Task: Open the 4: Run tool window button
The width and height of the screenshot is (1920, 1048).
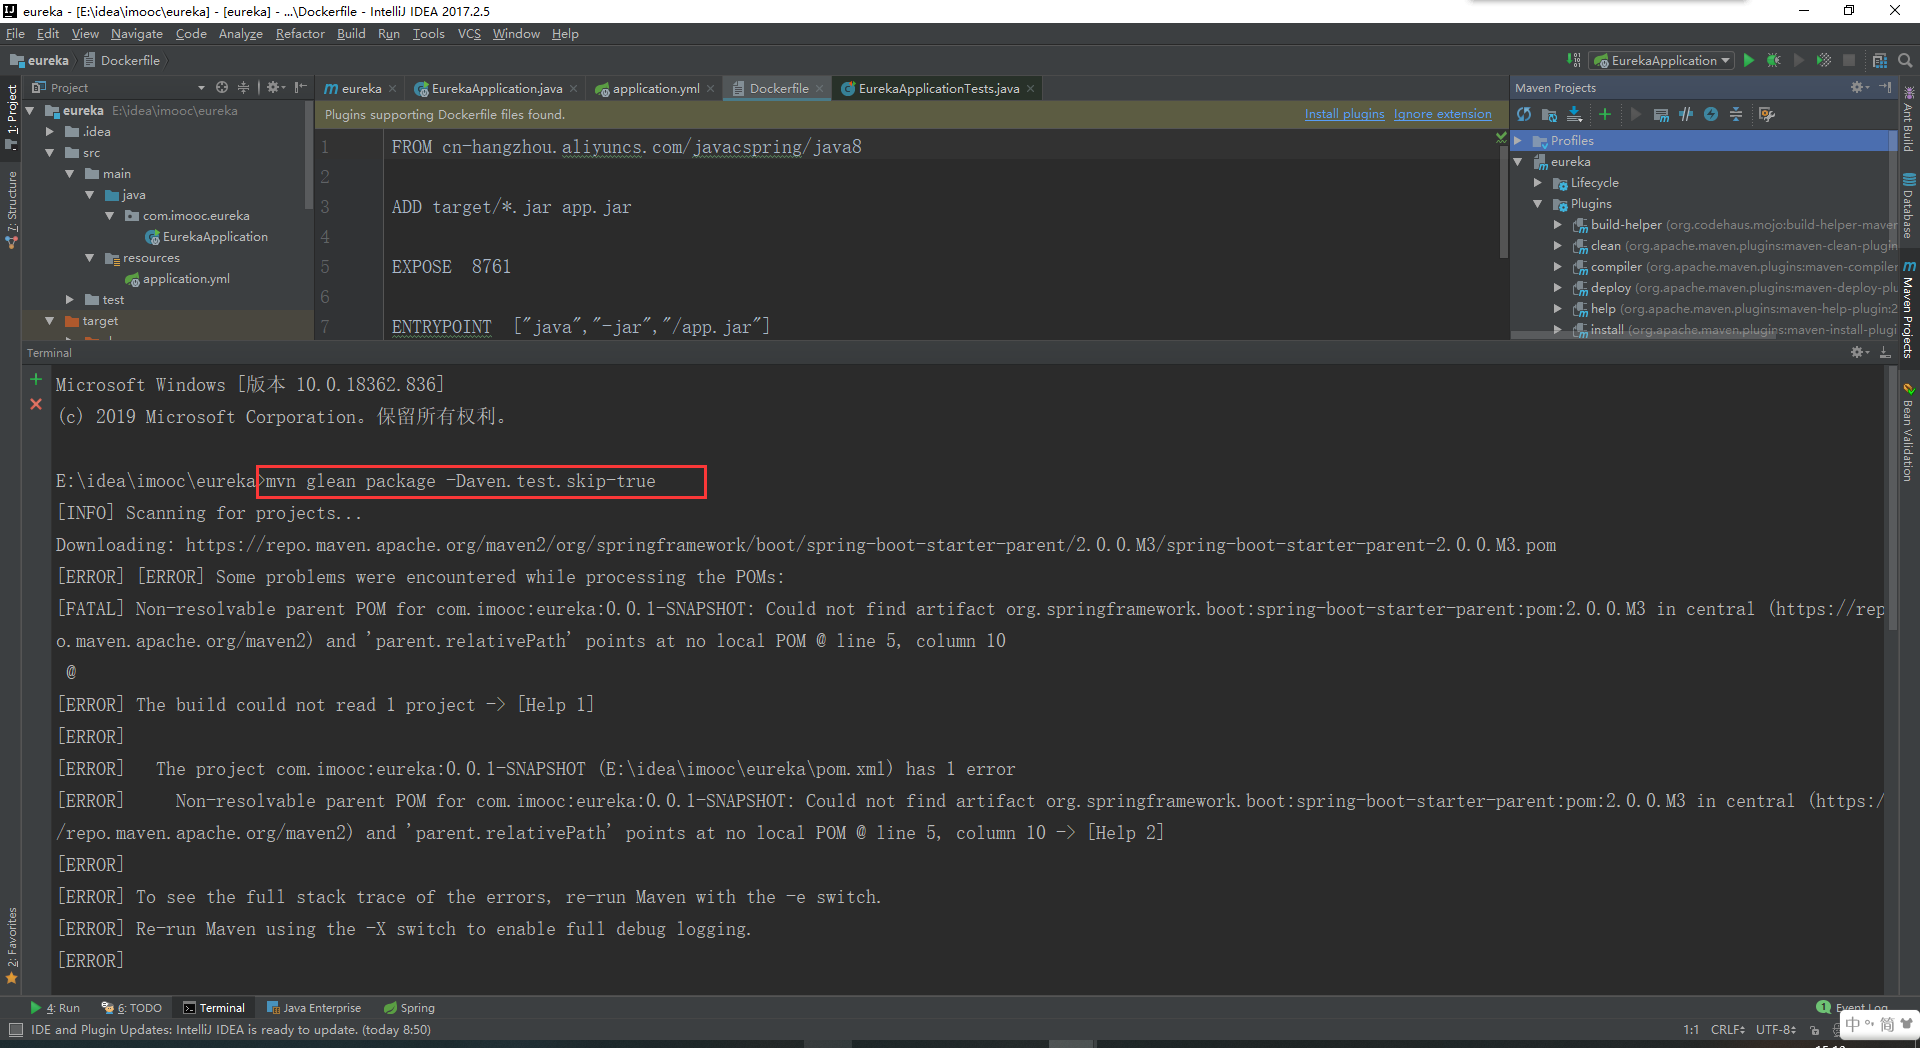Action: click(x=55, y=1008)
